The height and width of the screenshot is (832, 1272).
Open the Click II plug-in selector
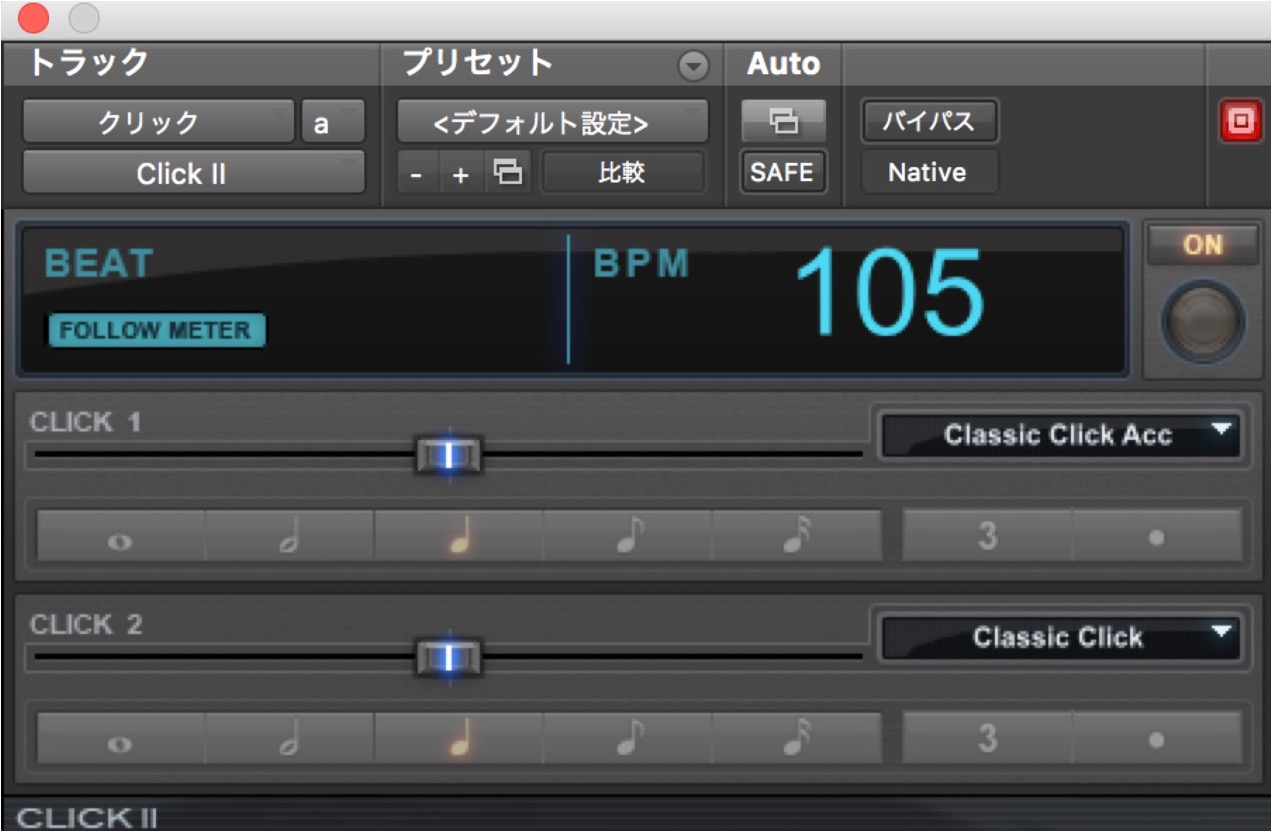[x=193, y=173]
